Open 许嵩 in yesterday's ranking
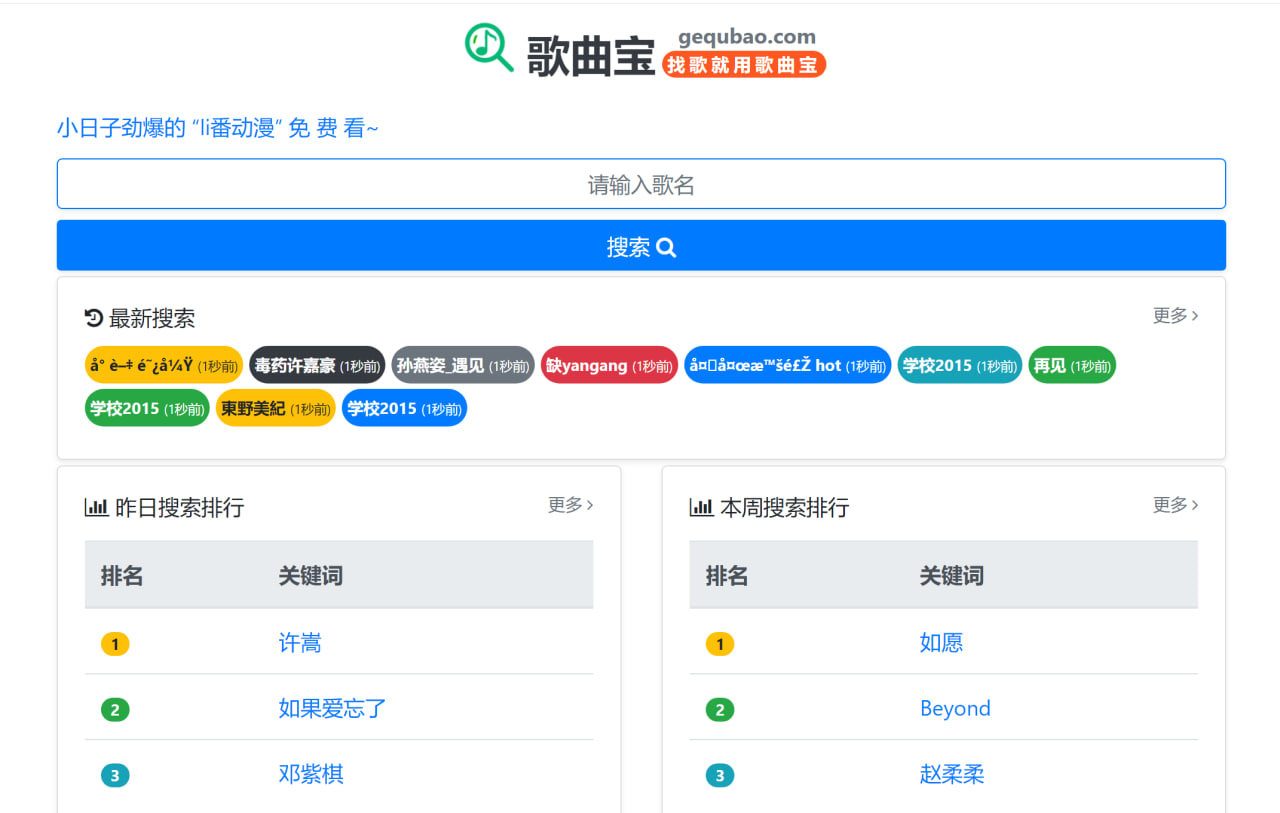This screenshot has height=813, width=1280. coord(300,643)
